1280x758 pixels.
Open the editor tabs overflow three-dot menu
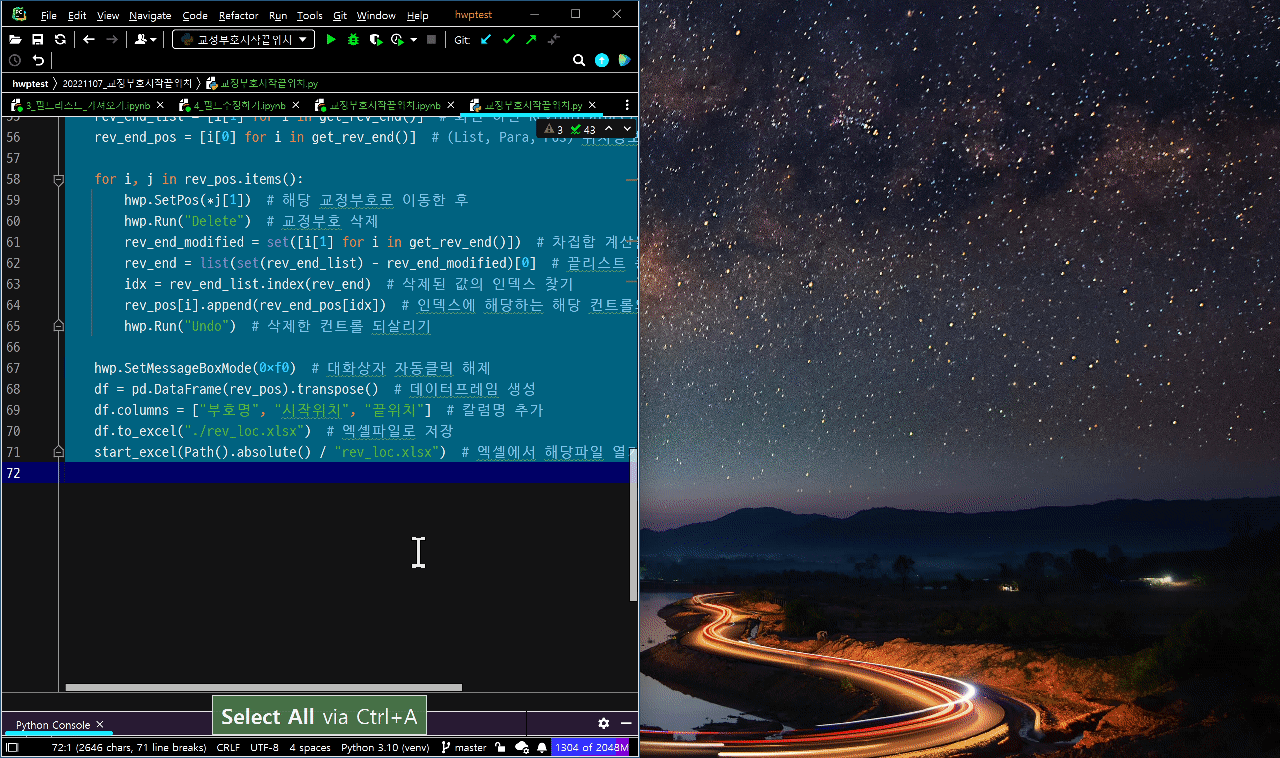(x=627, y=105)
